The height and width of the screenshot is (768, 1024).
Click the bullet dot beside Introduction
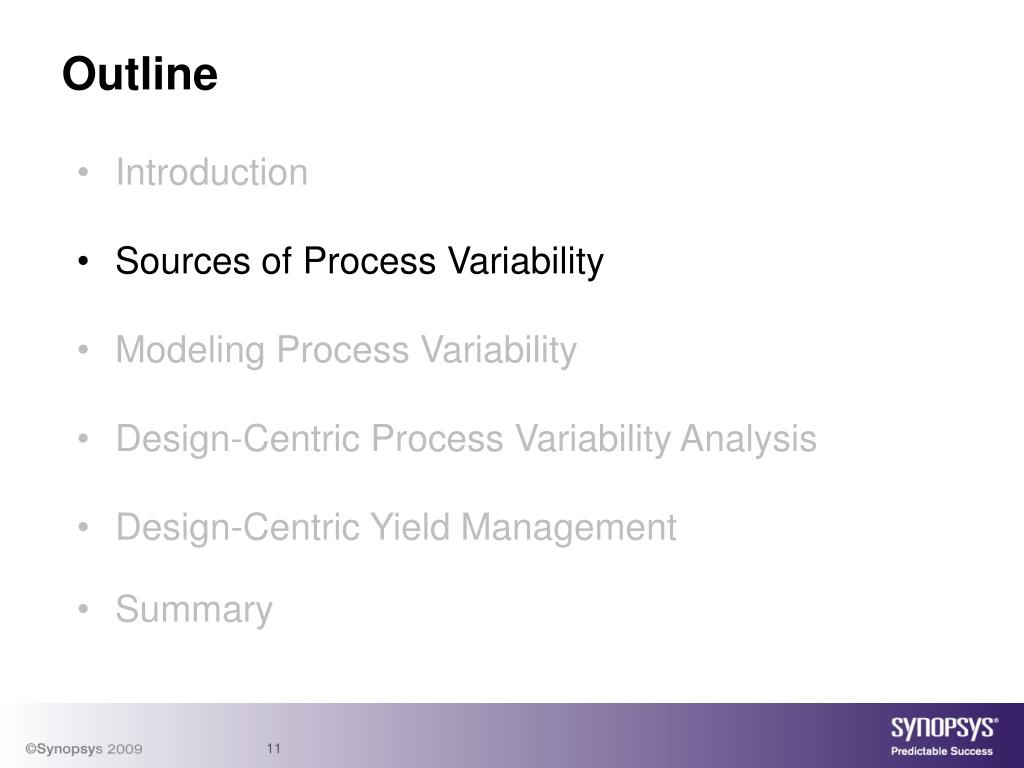pos(82,173)
